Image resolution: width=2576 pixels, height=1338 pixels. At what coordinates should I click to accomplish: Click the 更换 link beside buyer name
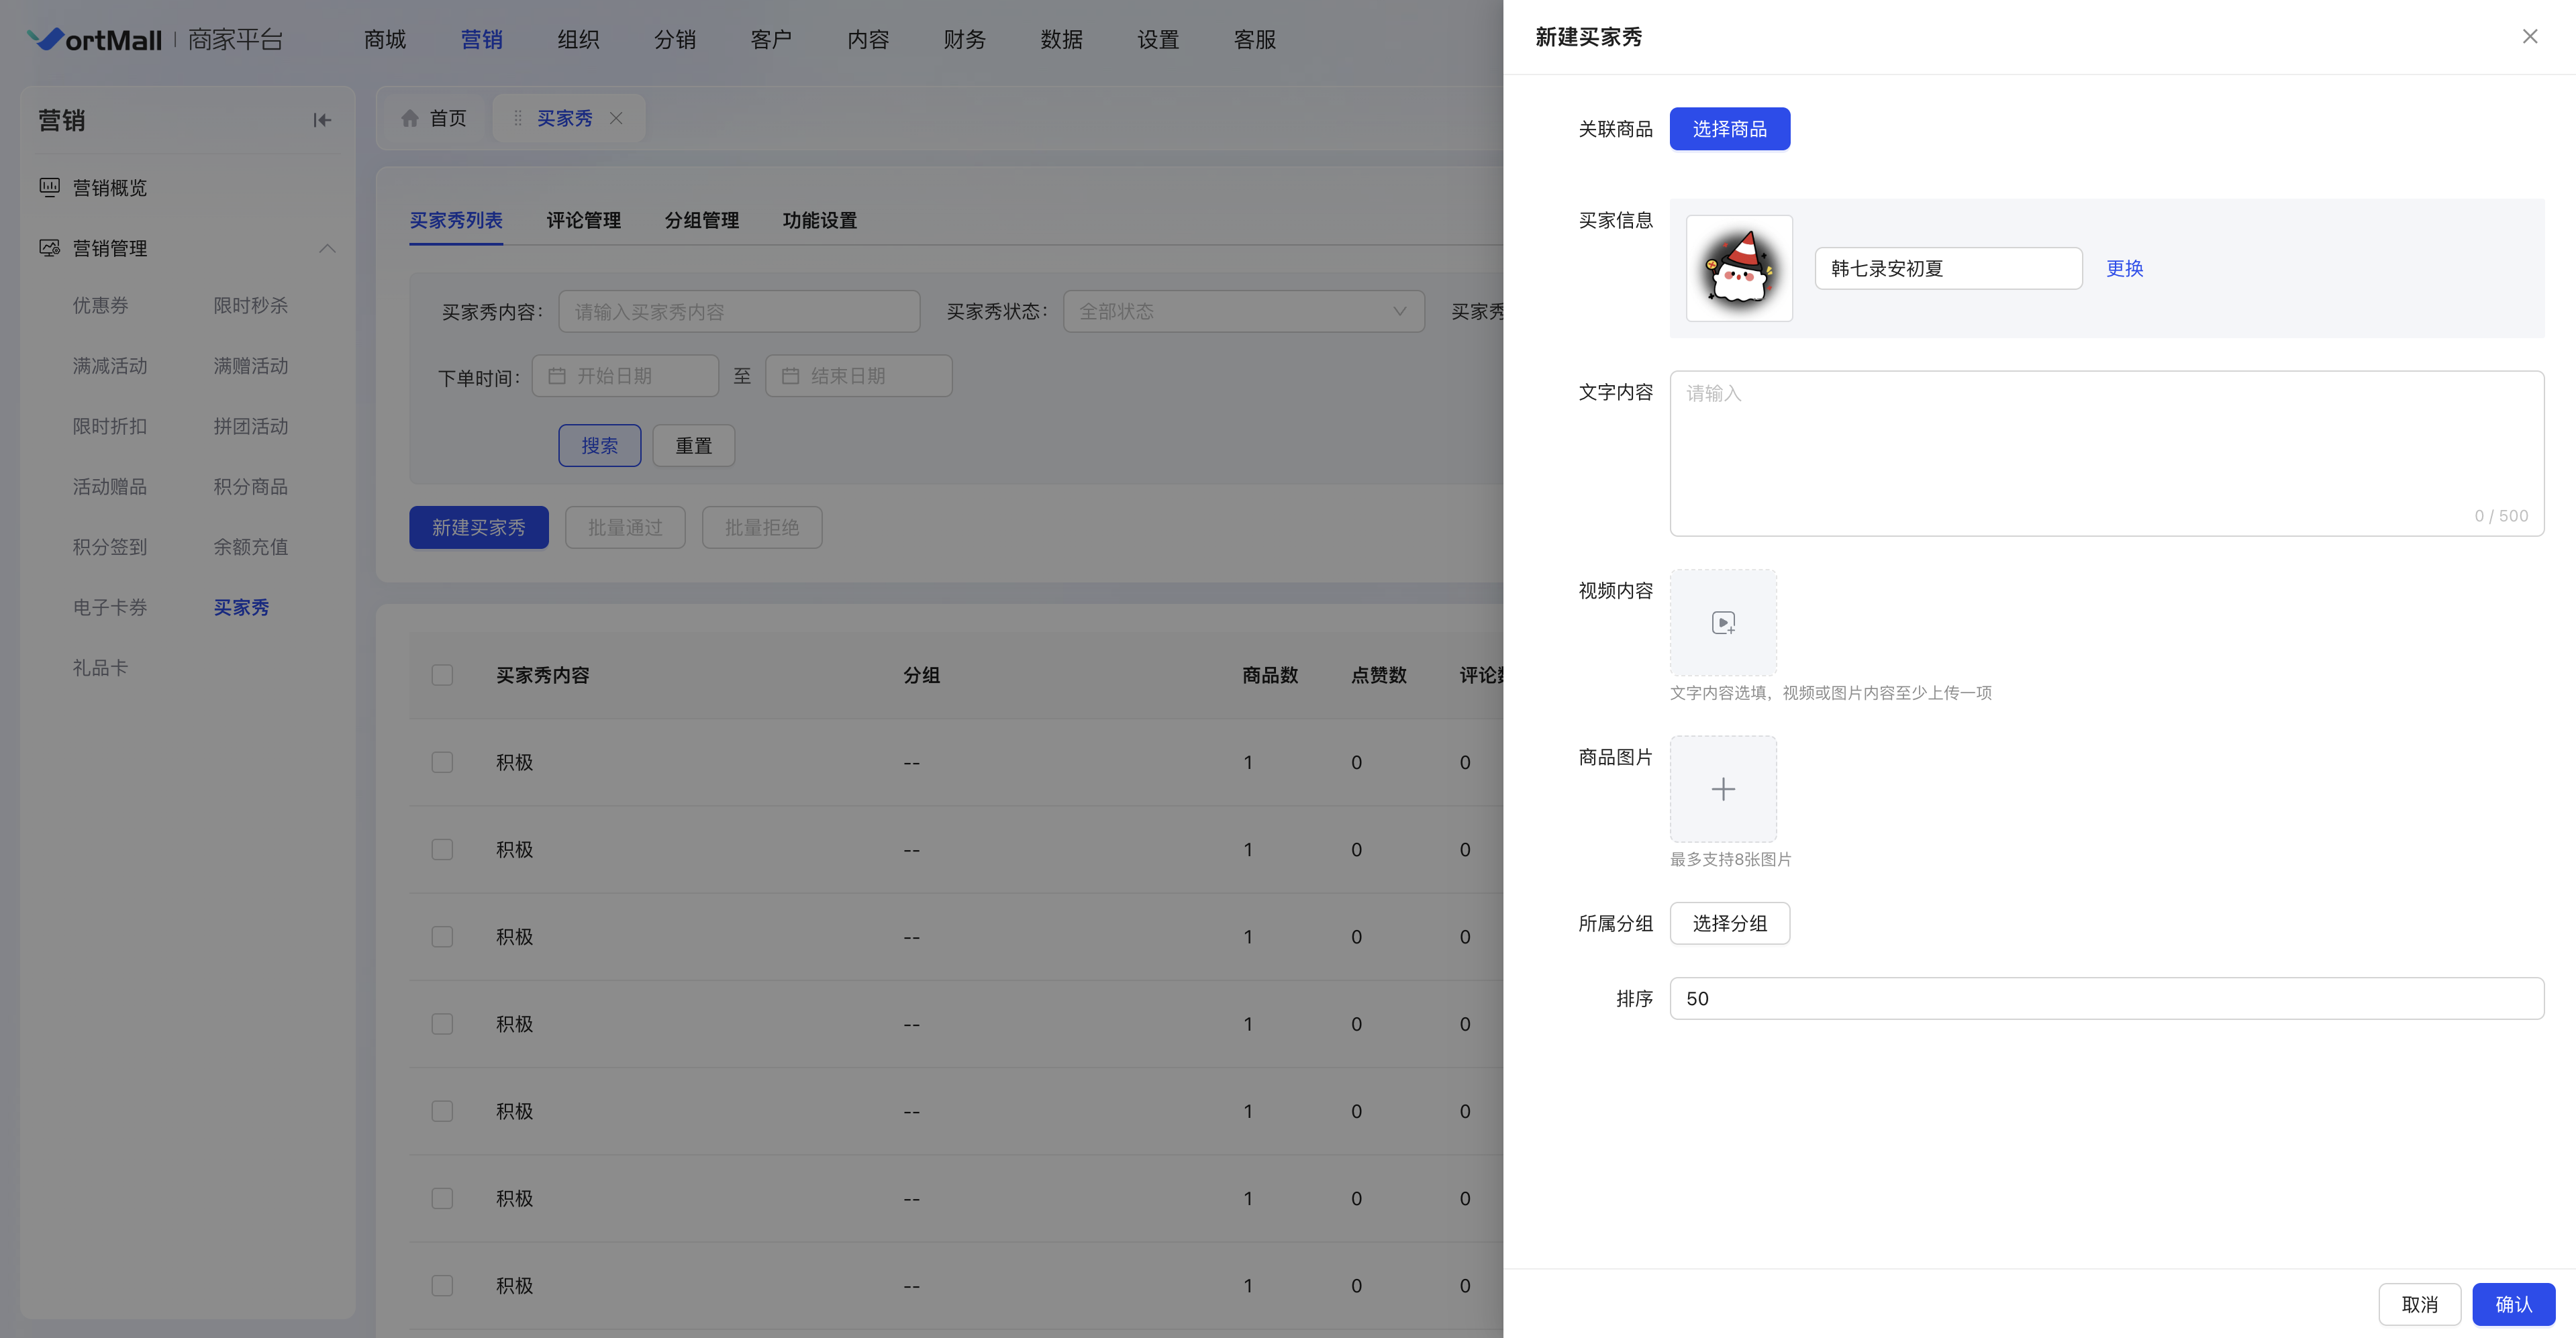[2124, 268]
